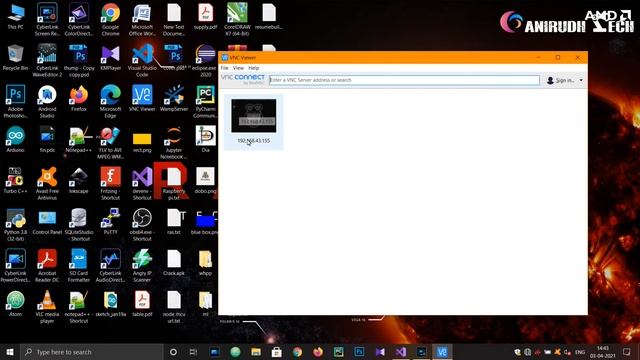The height and width of the screenshot is (360, 640).
Task: Expand the Sign in dropdown arrow
Action: point(581,80)
